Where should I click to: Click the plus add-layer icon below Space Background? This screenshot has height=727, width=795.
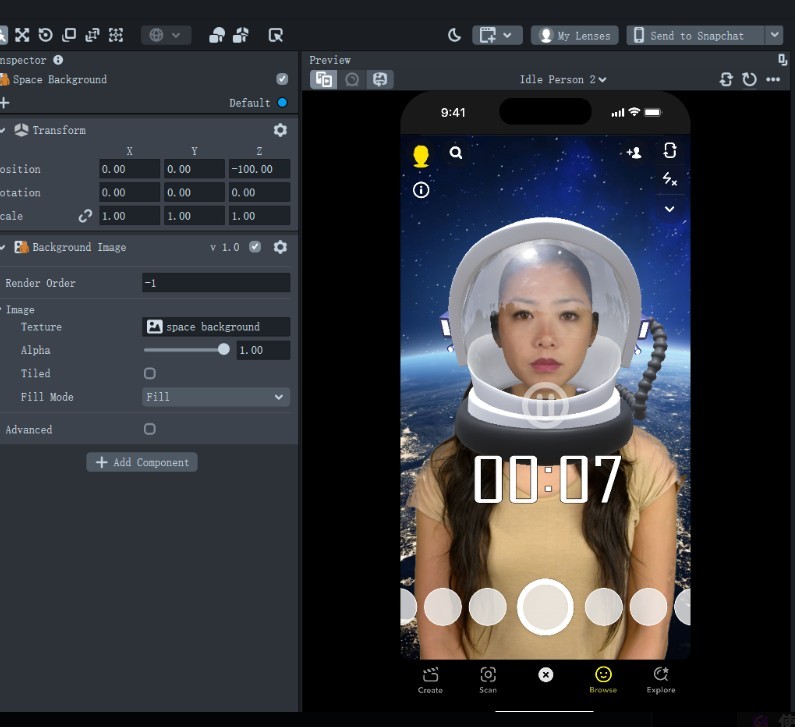(x=5, y=103)
